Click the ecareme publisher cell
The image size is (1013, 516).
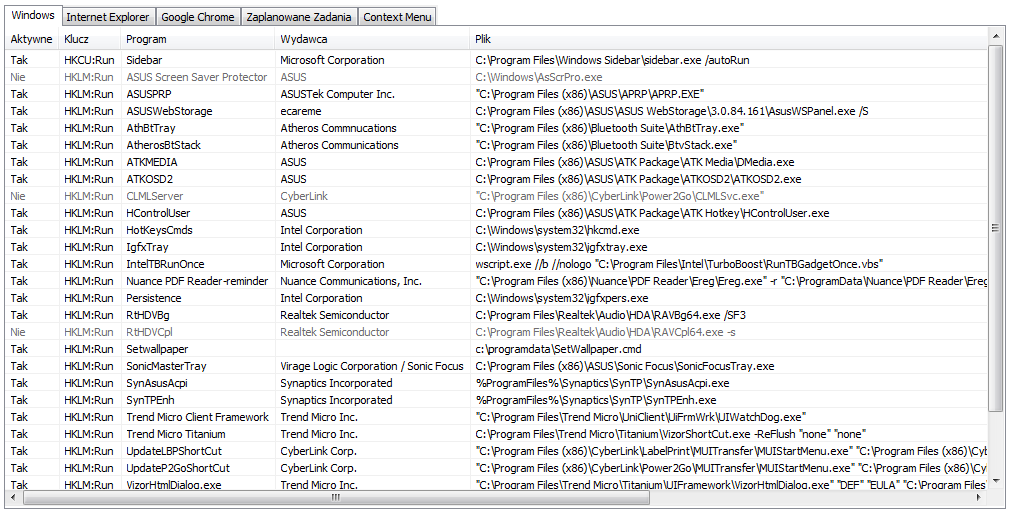point(300,111)
